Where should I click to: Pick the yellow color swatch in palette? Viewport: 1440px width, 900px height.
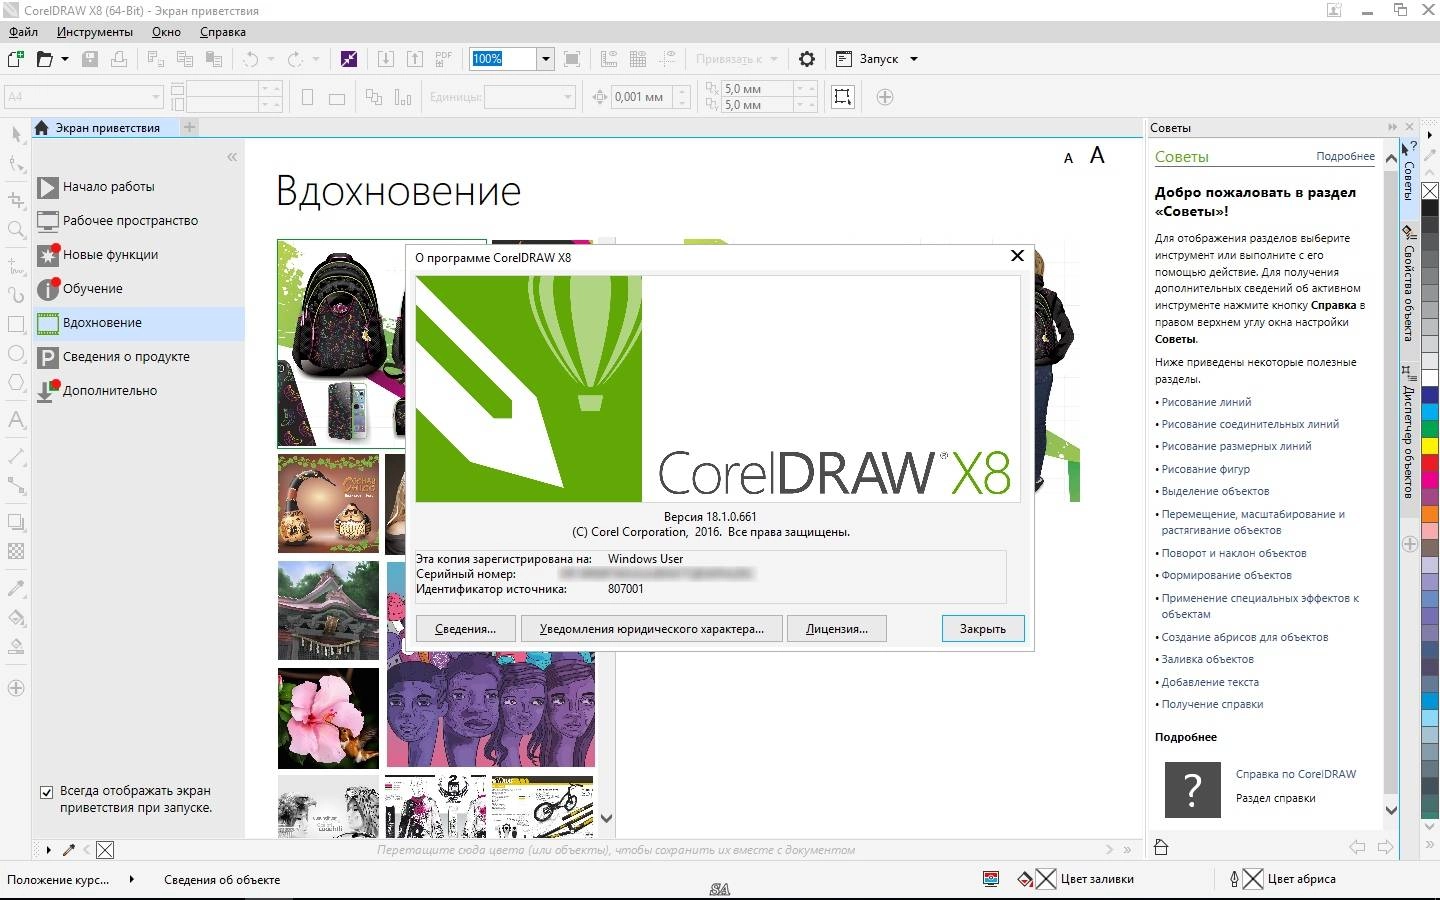1430,445
